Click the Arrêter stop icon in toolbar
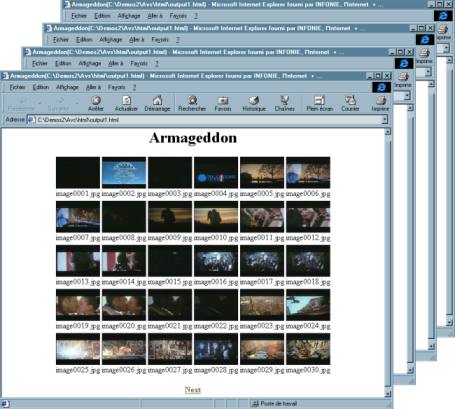455x409 pixels. tap(96, 100)
